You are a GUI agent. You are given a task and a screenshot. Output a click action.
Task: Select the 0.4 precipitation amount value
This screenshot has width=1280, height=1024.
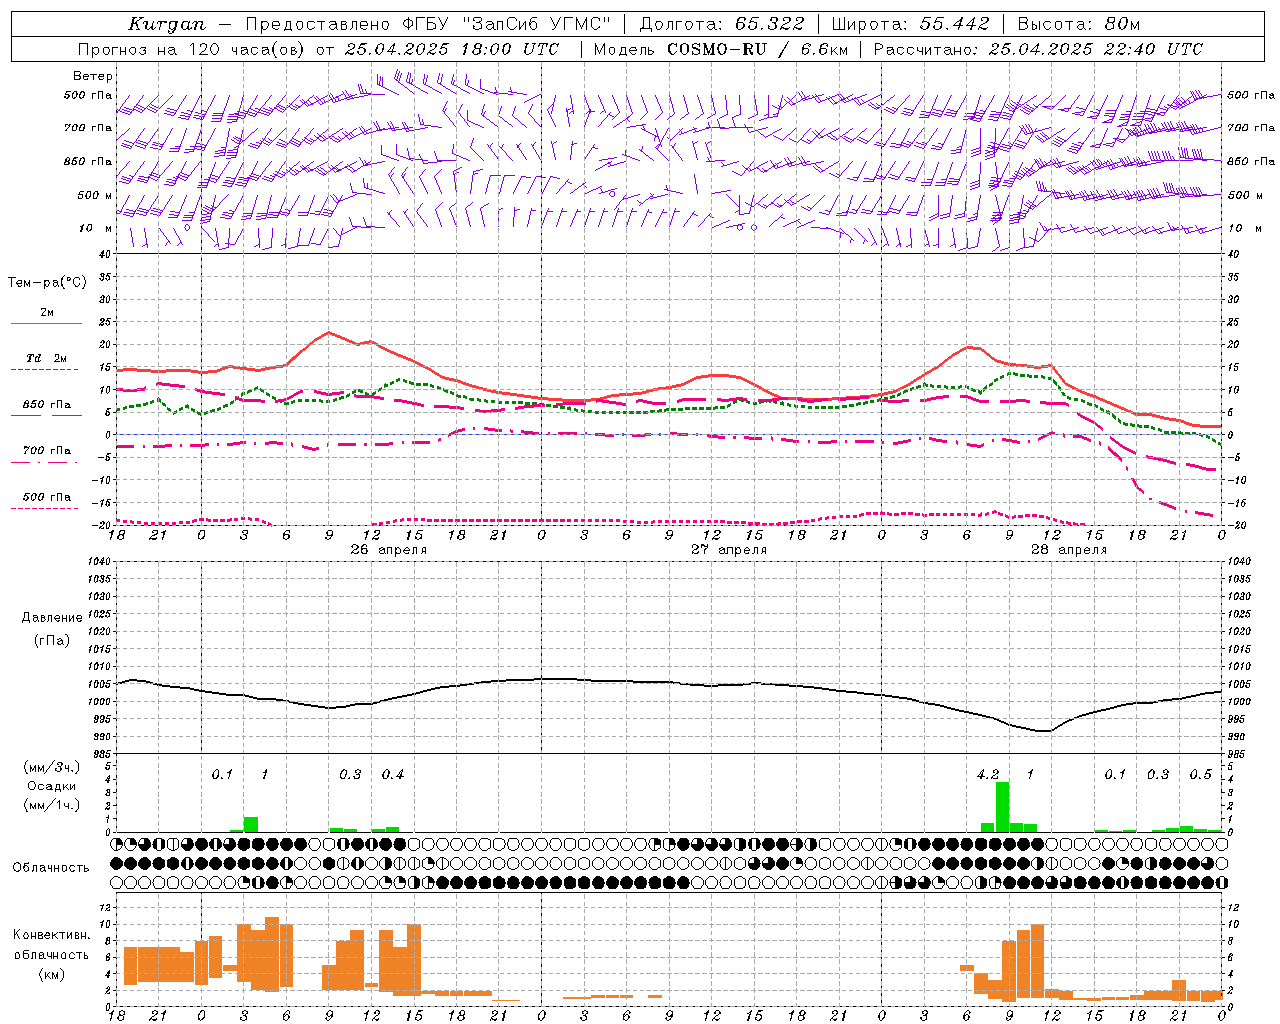pyautogui.click(x=393, y=775)
